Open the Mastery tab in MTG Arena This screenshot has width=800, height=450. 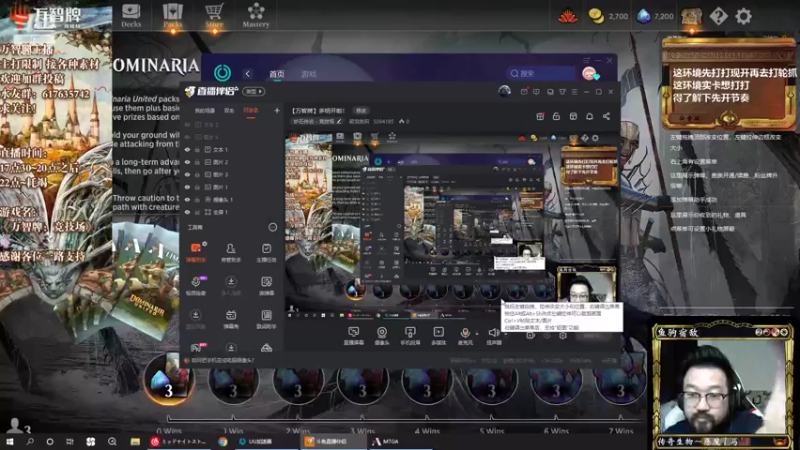(256, 15)
